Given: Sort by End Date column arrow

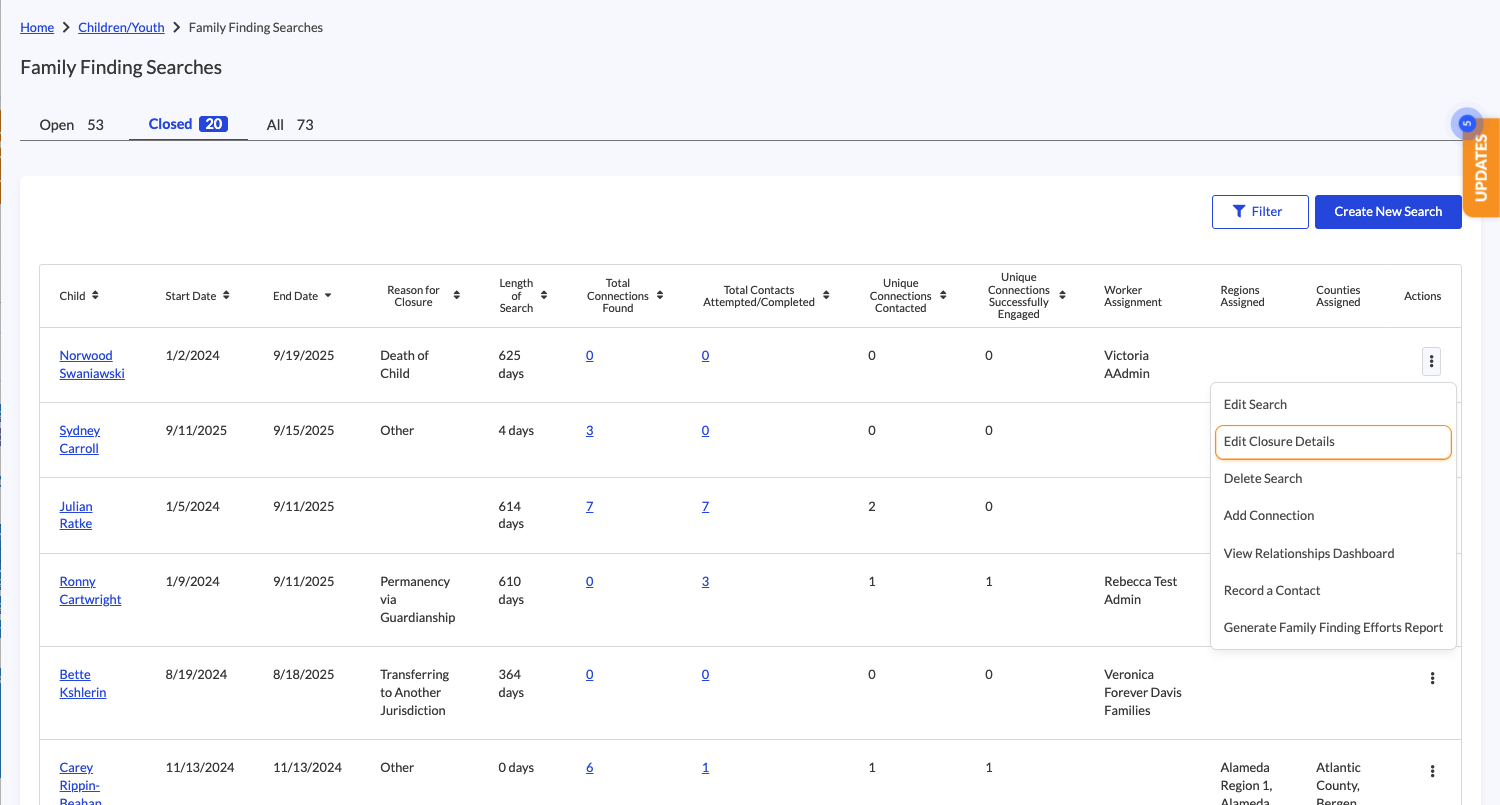Looking at the screenshot, I should [x=328, y=296].
